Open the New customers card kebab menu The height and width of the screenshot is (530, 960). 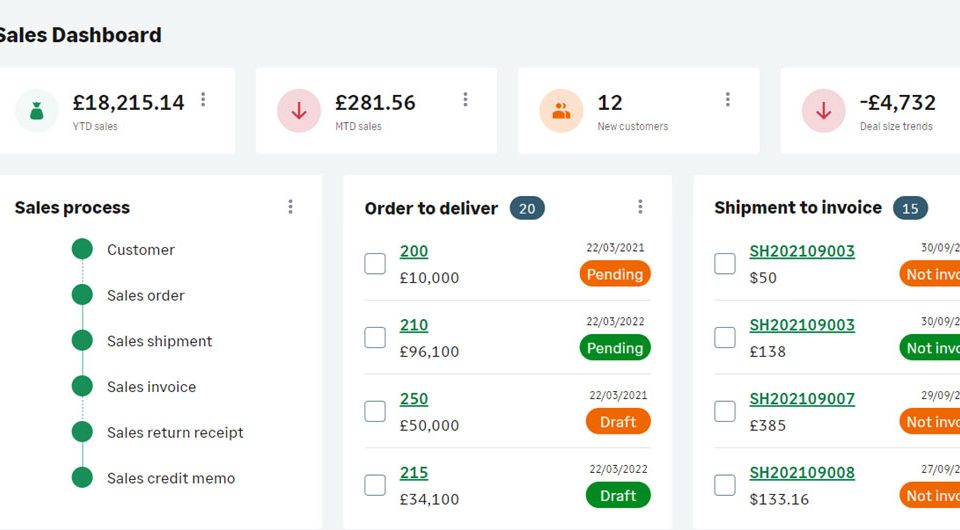727,100
